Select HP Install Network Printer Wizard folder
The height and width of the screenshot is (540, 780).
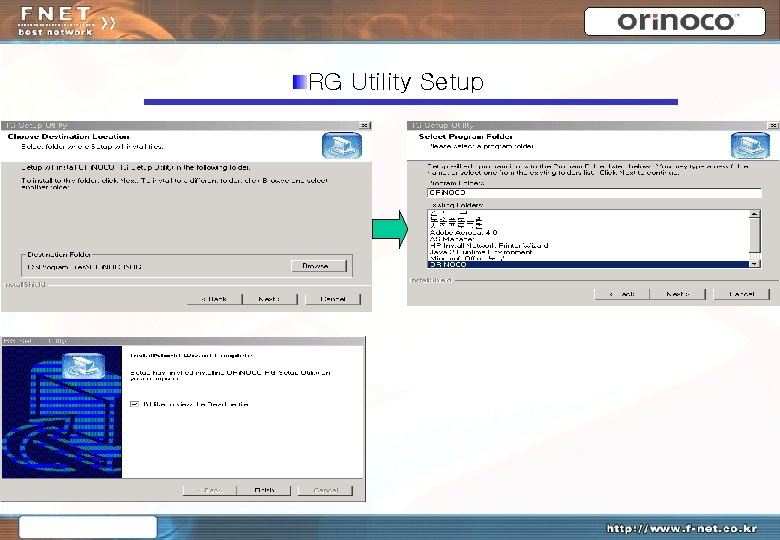pyautogui.click(x=489, y=246)
